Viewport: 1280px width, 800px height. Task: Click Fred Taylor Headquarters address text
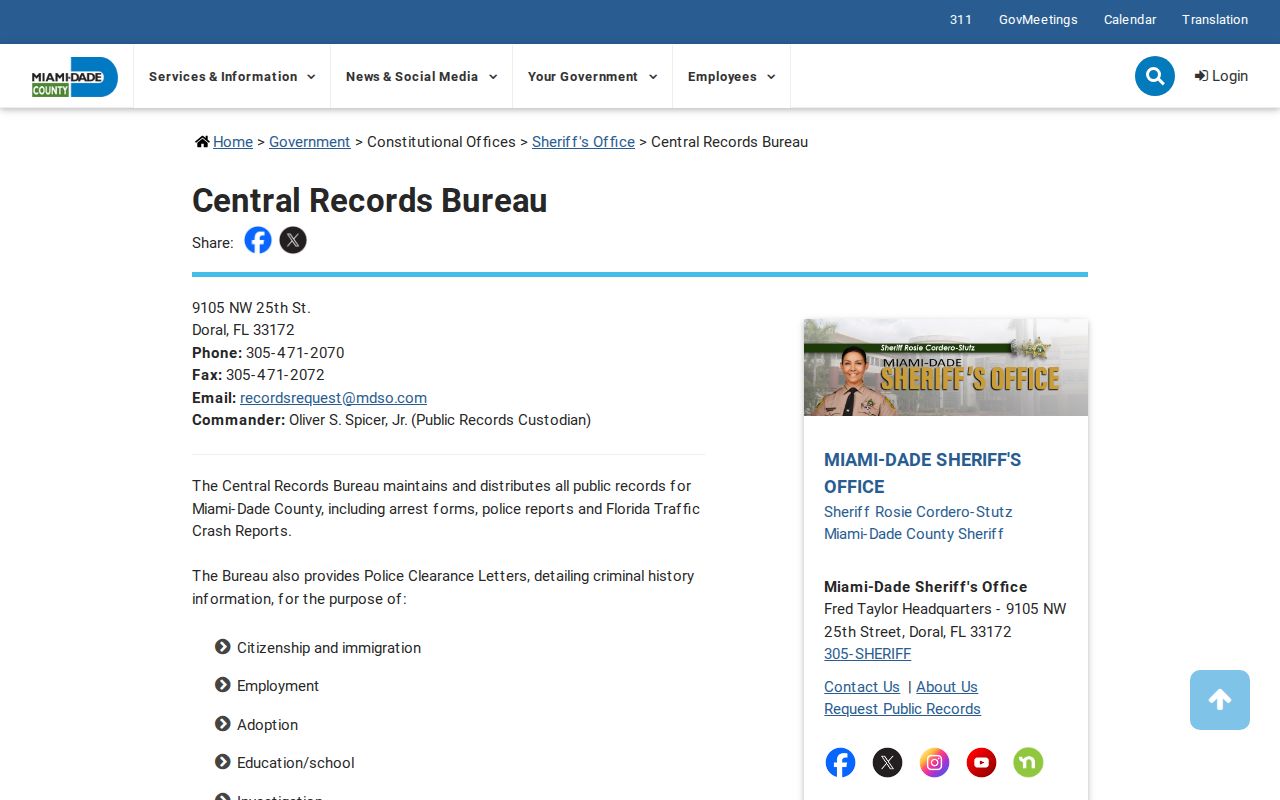tap(945, 620)
